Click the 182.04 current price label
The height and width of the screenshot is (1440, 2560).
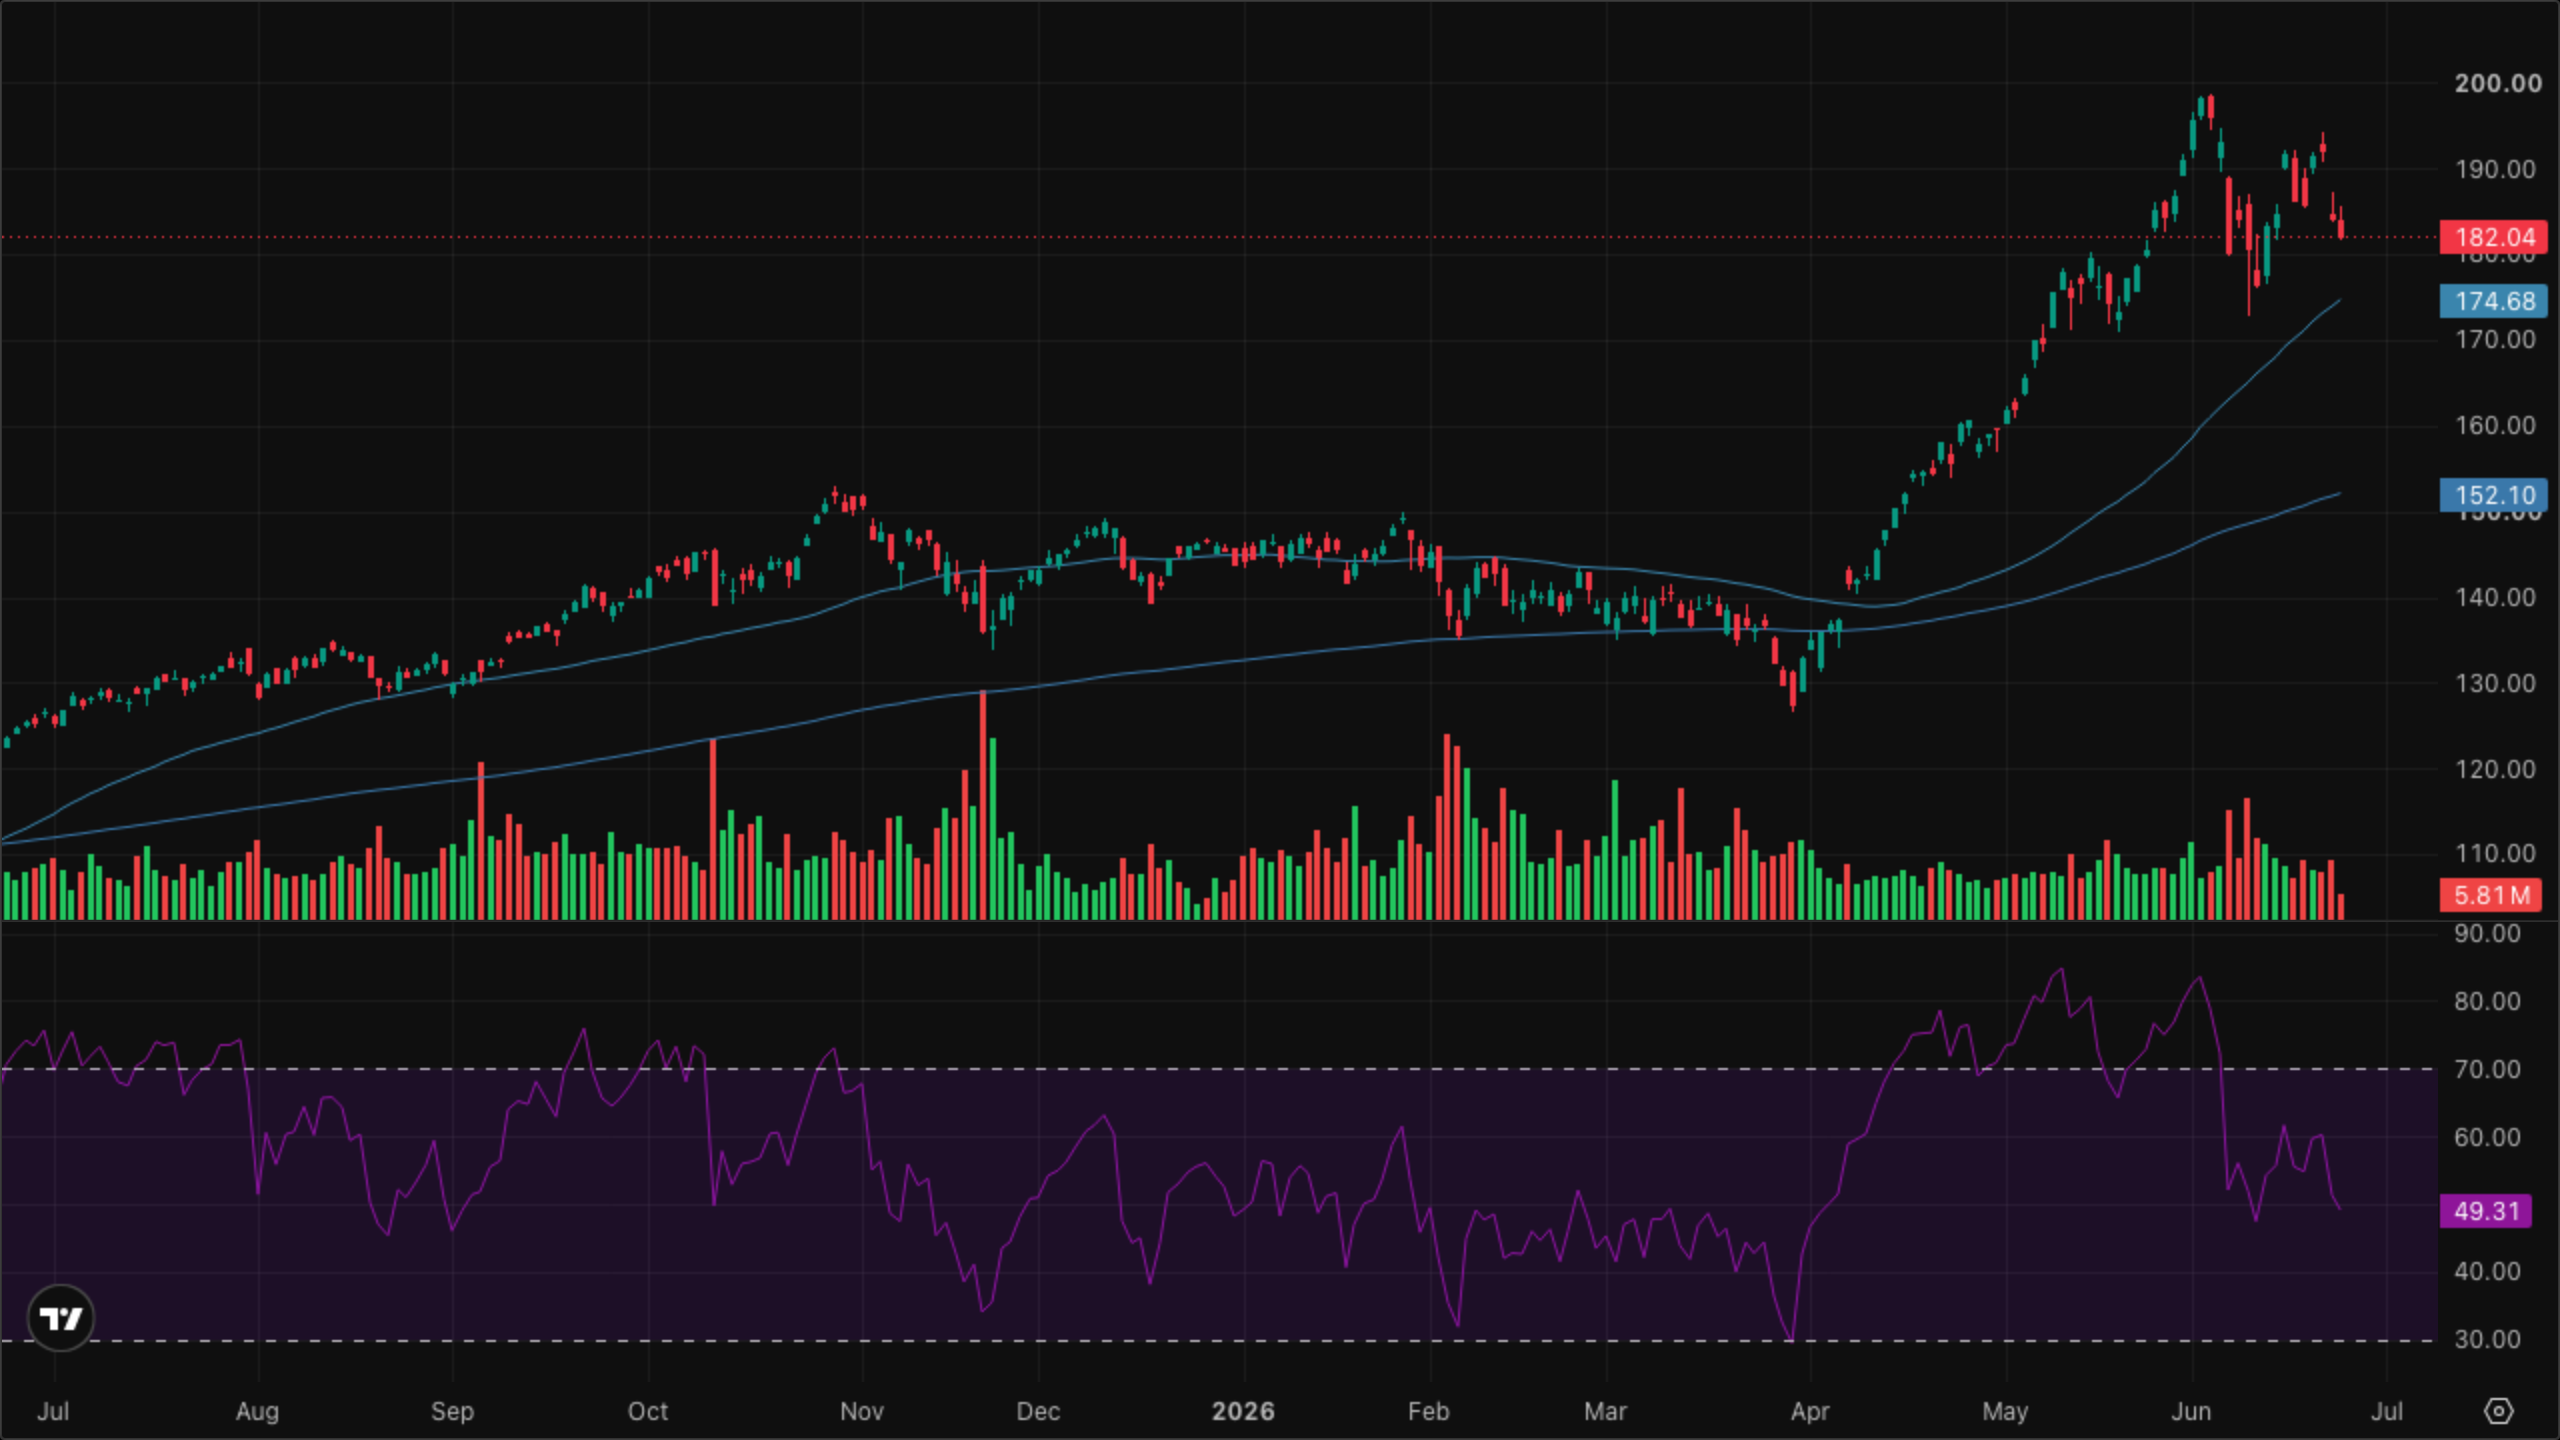coord(2494,237)
